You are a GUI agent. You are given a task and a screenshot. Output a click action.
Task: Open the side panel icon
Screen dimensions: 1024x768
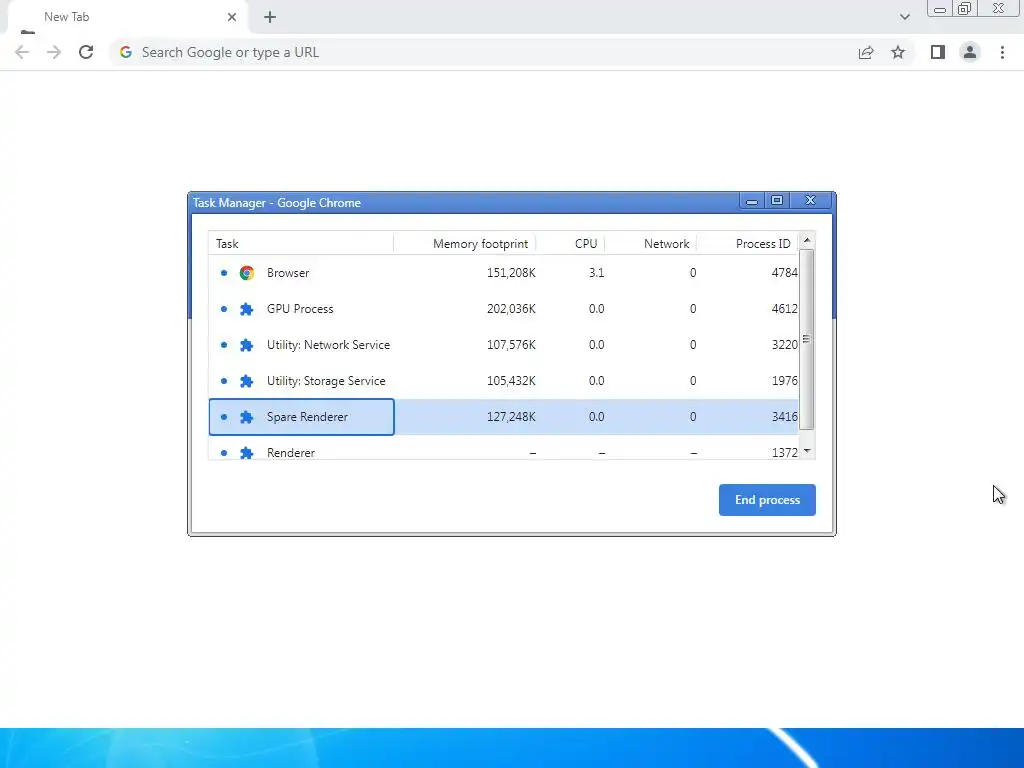[x=938, y=52]
